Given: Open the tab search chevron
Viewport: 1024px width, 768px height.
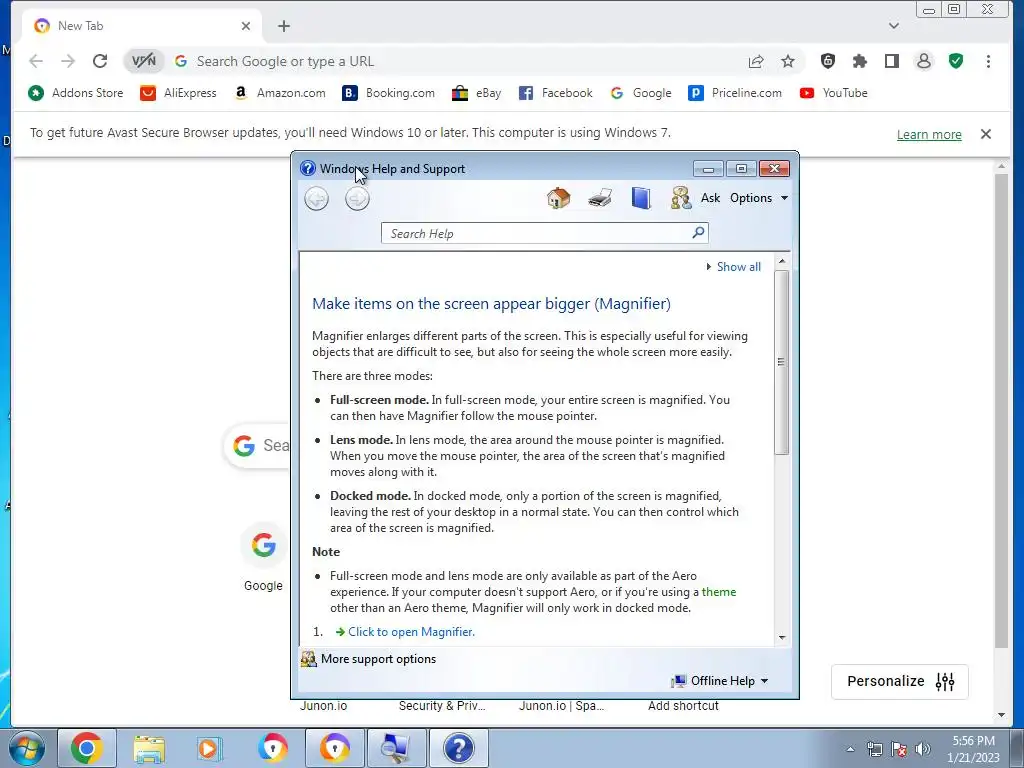Looking at the screenshot, I should pos(894,26).
